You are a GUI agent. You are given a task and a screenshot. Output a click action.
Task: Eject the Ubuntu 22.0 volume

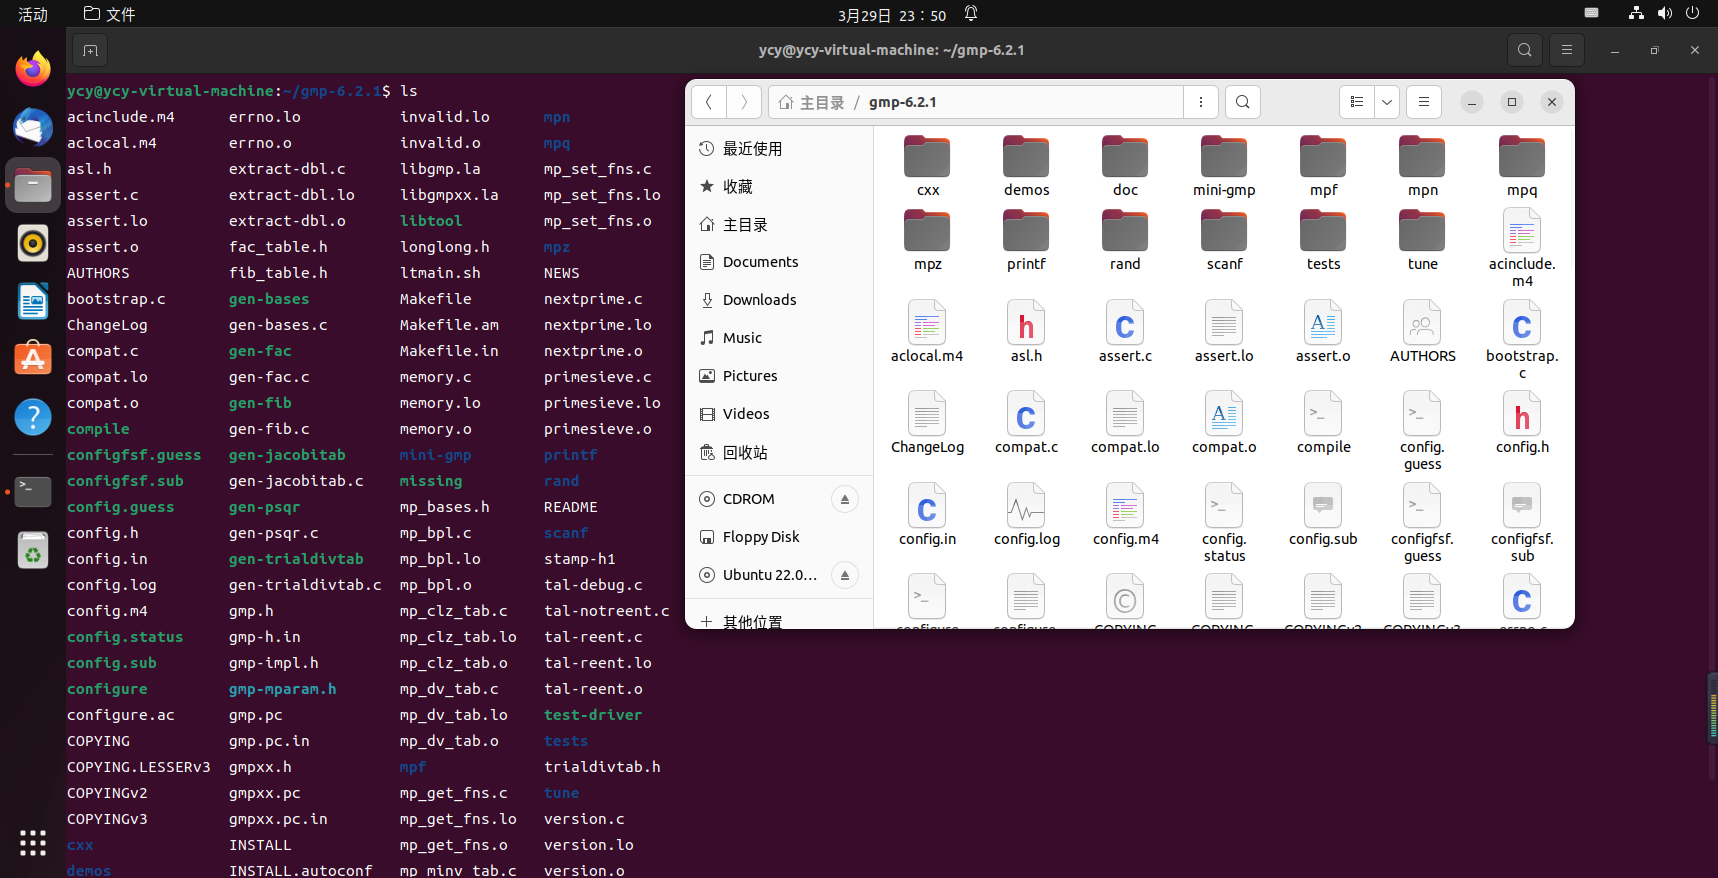pos(845,575)
